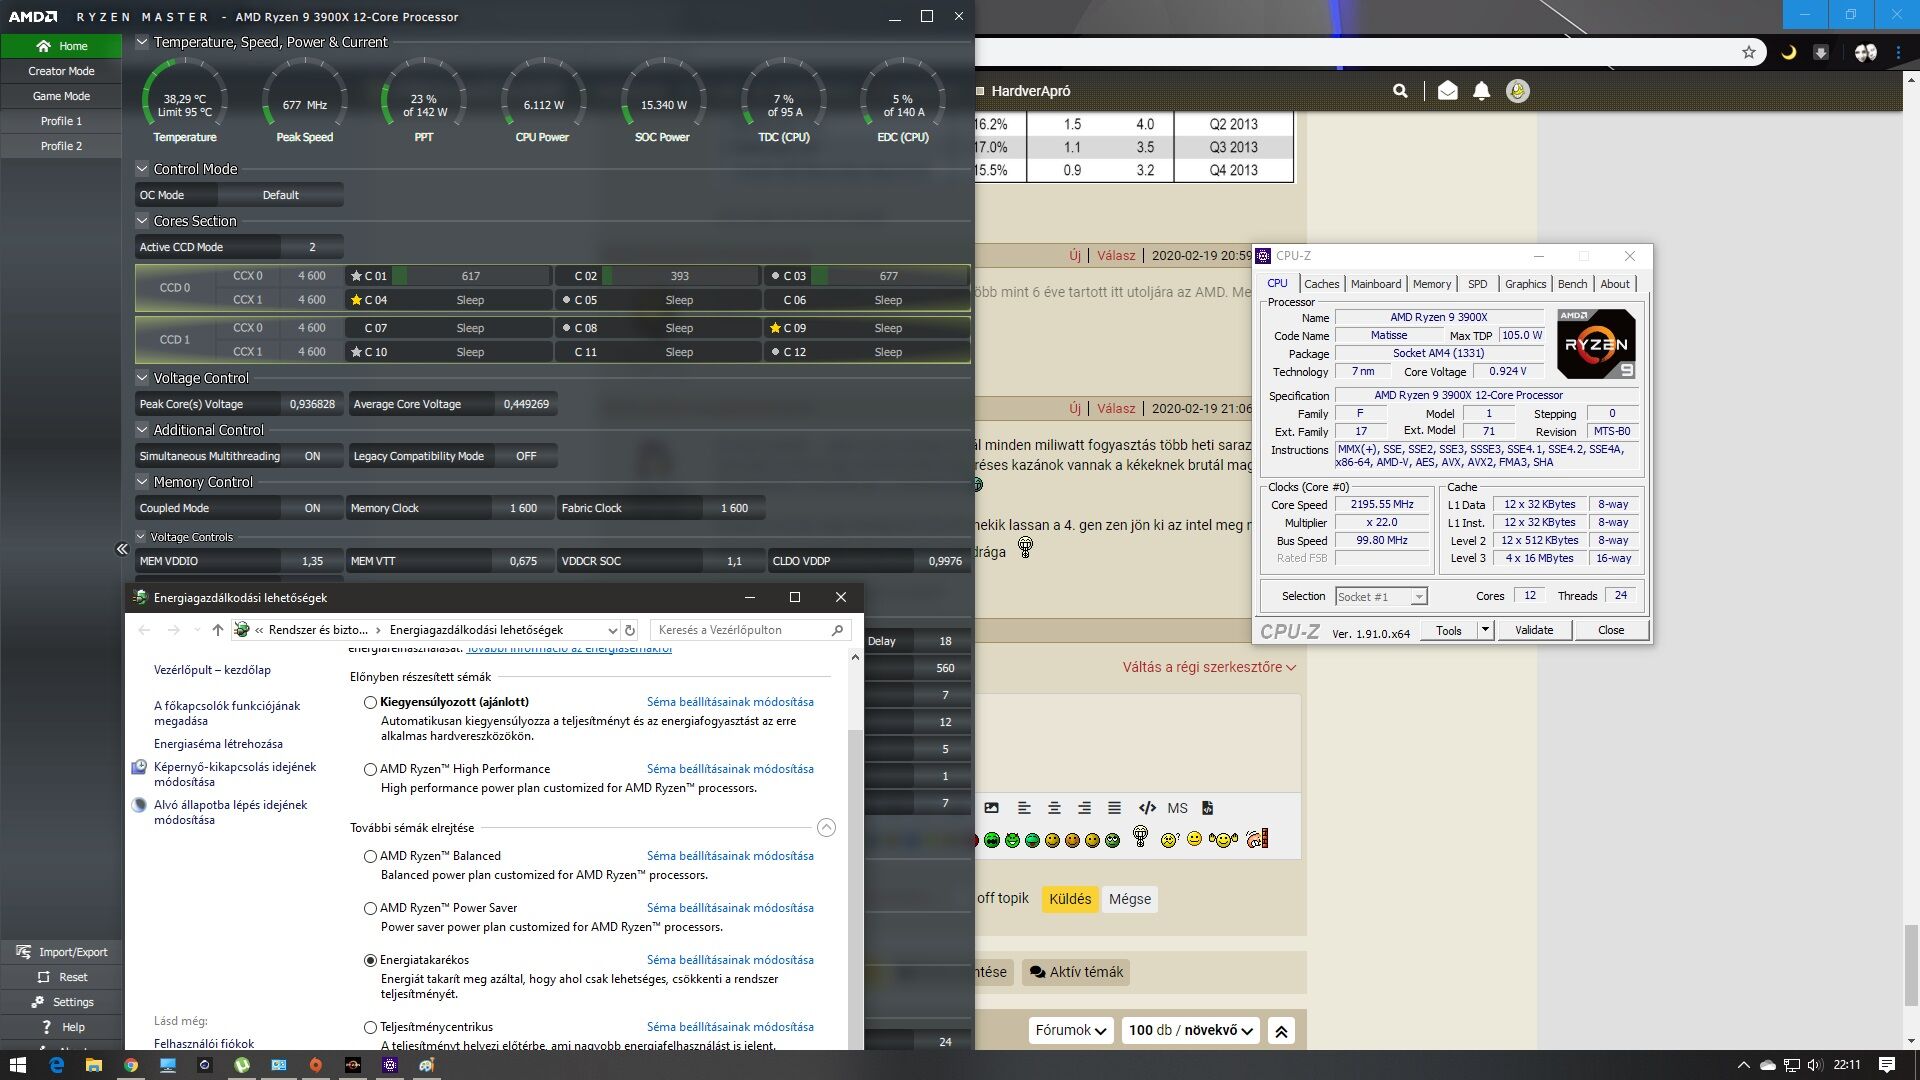Image resolution: width=1920 pixels, height=1080 pixels.
Task: Switch to the Memory tab in CPU-Z
Action: pos(1431,284)
